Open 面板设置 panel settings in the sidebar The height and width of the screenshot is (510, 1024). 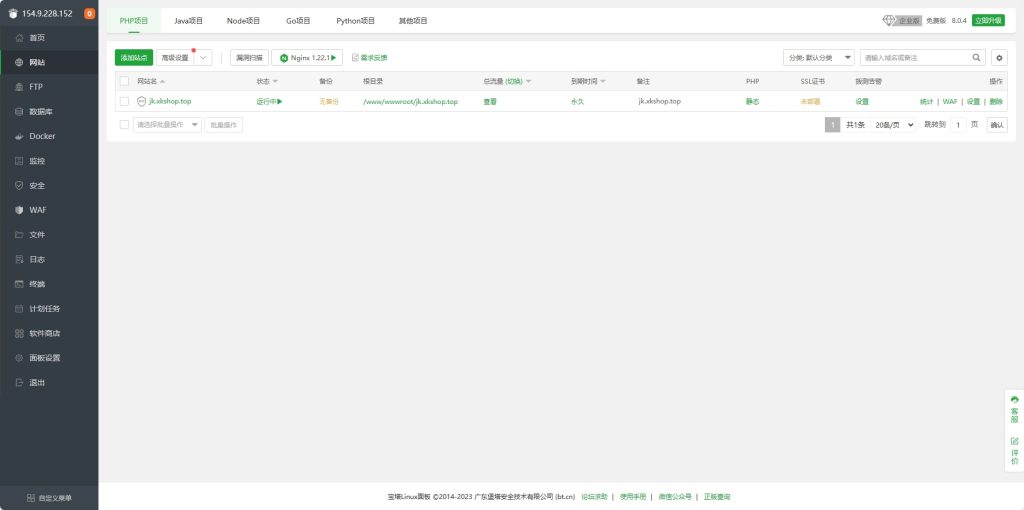(x=49, y=358)
